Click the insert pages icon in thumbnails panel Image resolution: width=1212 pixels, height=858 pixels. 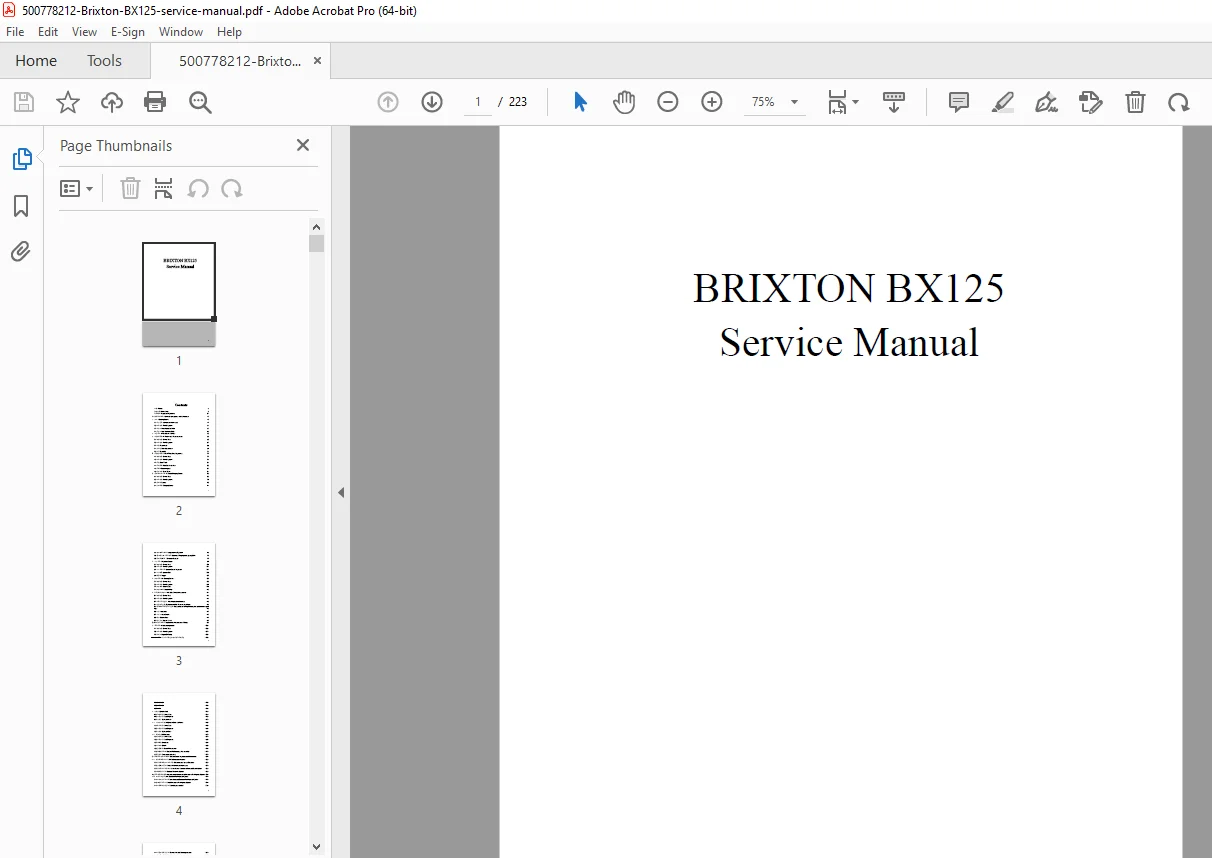(x=164, y=188)
